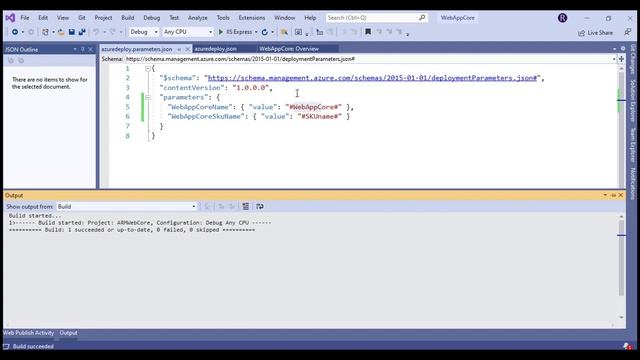Image resolution: width=640 pixels, height=360 pixels.
Task: Open the Schema URL dropdown arrow
Action: tap(614, 59)
